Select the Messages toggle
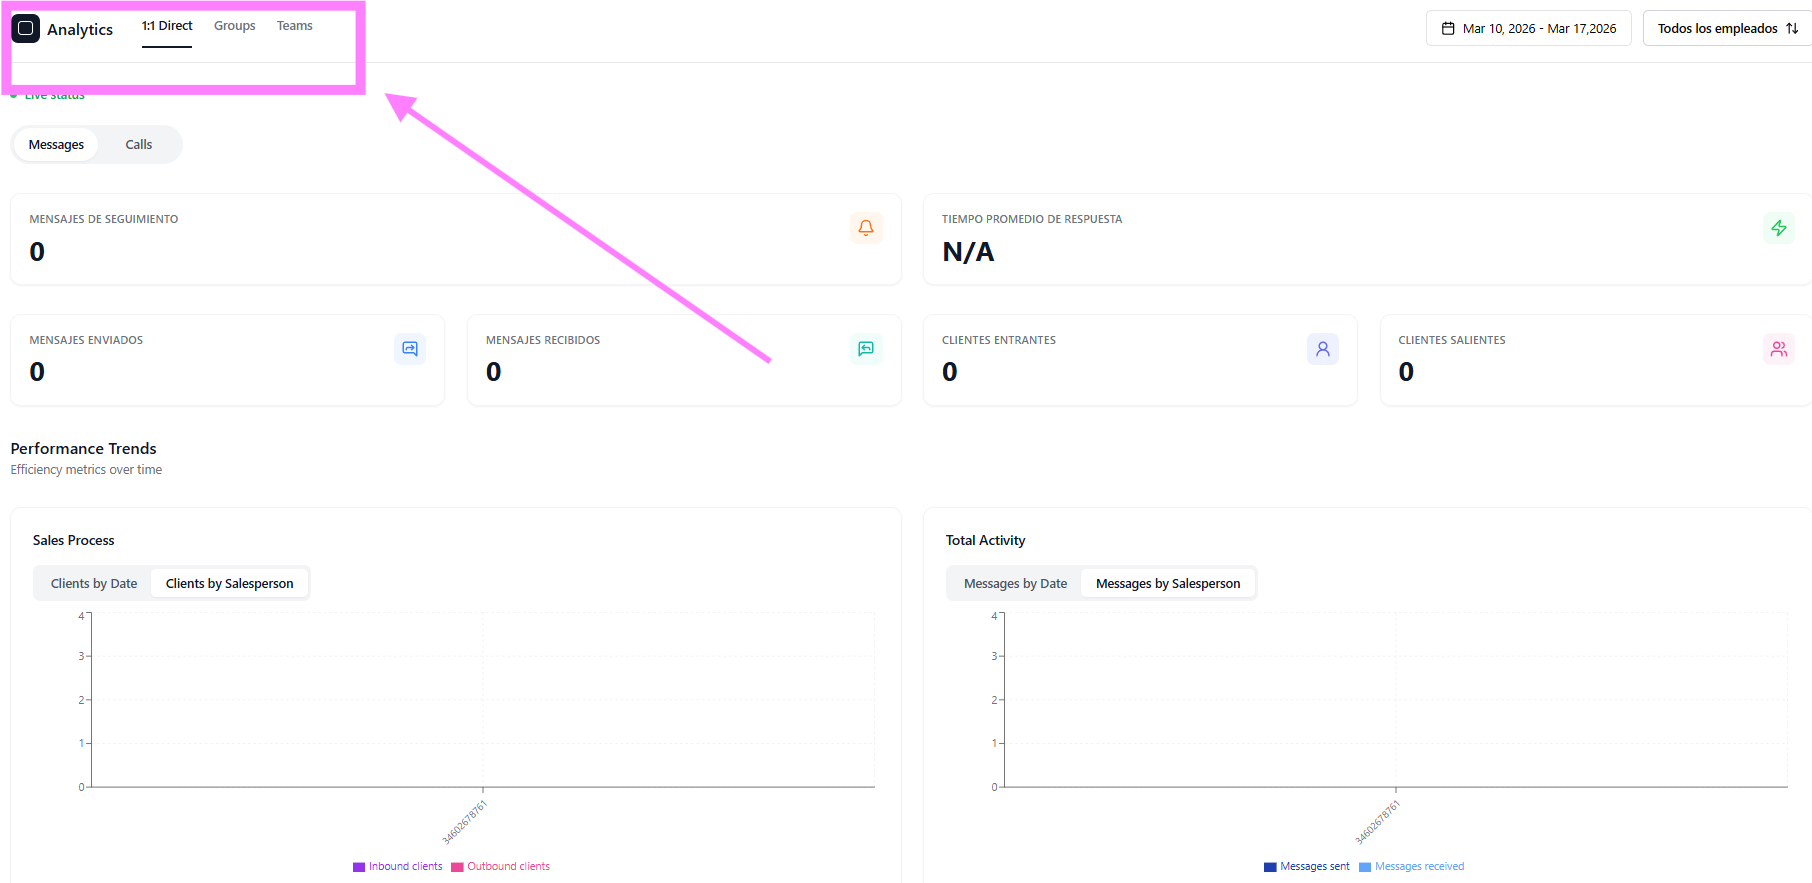The height and width of the screenshot is (883, 1812). [56, 145]
